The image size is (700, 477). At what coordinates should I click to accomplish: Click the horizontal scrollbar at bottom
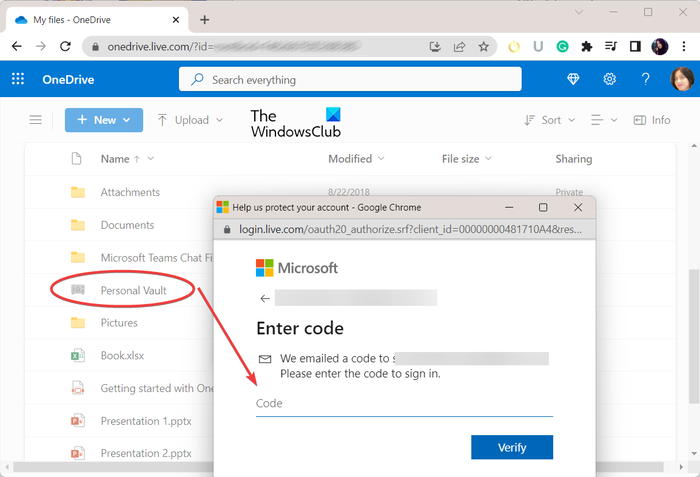pos(337,467)
